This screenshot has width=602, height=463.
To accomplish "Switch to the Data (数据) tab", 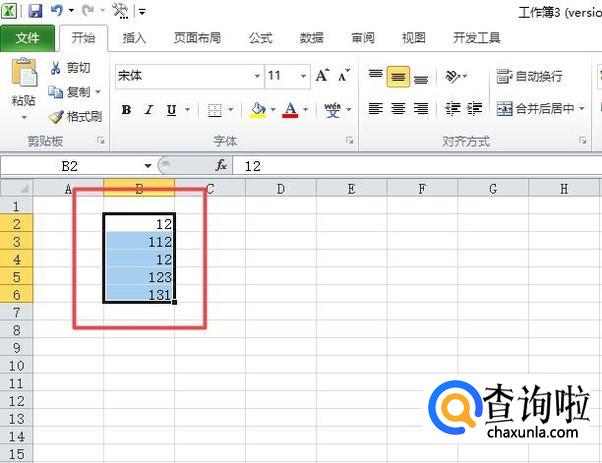I will click(311, 38).
